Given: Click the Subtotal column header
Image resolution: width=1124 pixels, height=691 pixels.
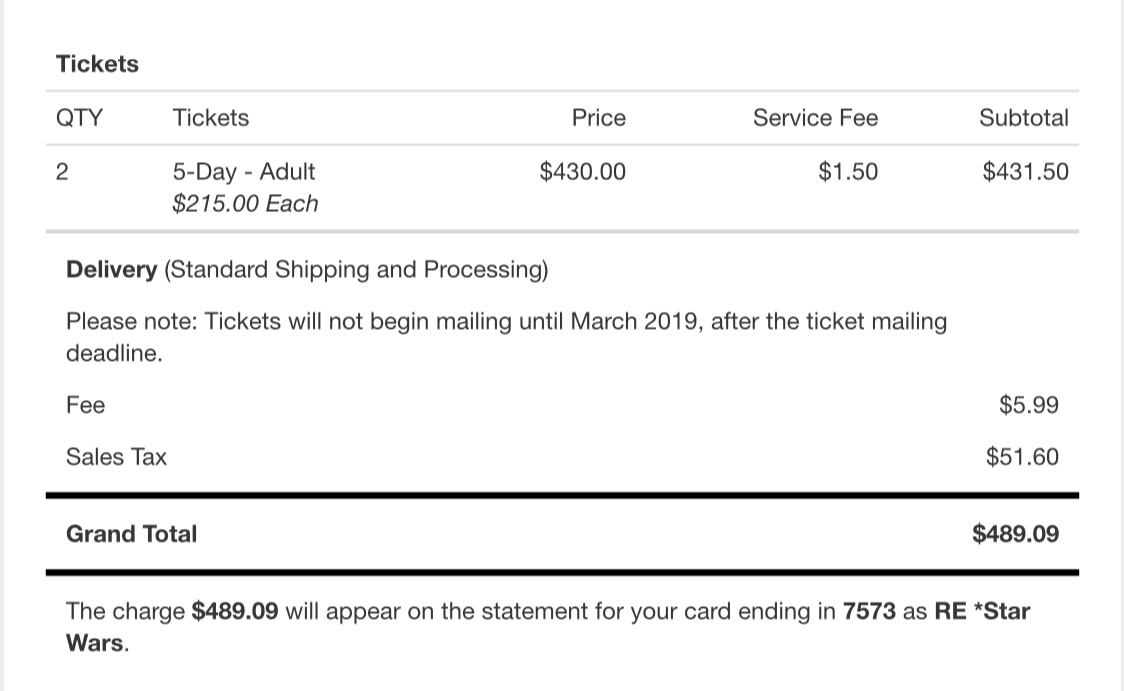Looking at the screenshot, I should coord(1024,118).
